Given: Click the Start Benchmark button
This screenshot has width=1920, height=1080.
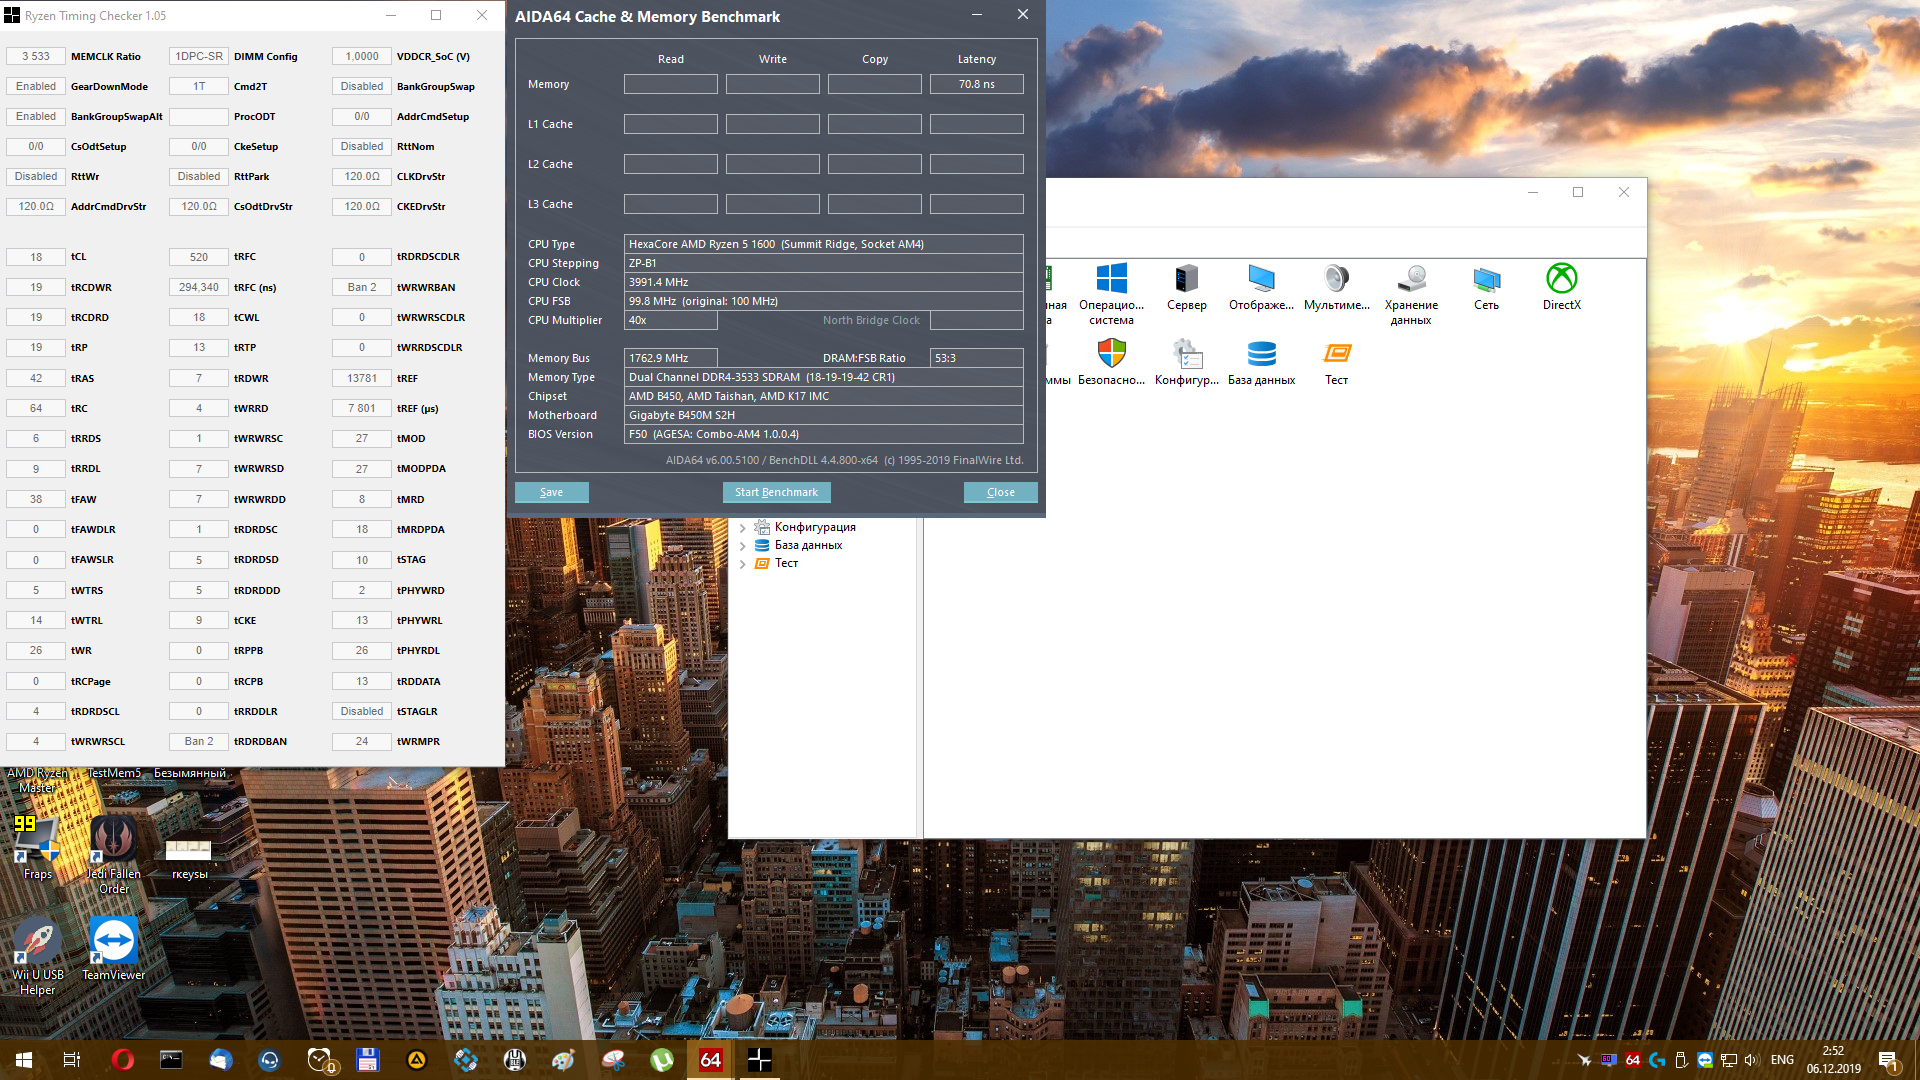Looking at the screenshot, I should [x=776, y=492].
